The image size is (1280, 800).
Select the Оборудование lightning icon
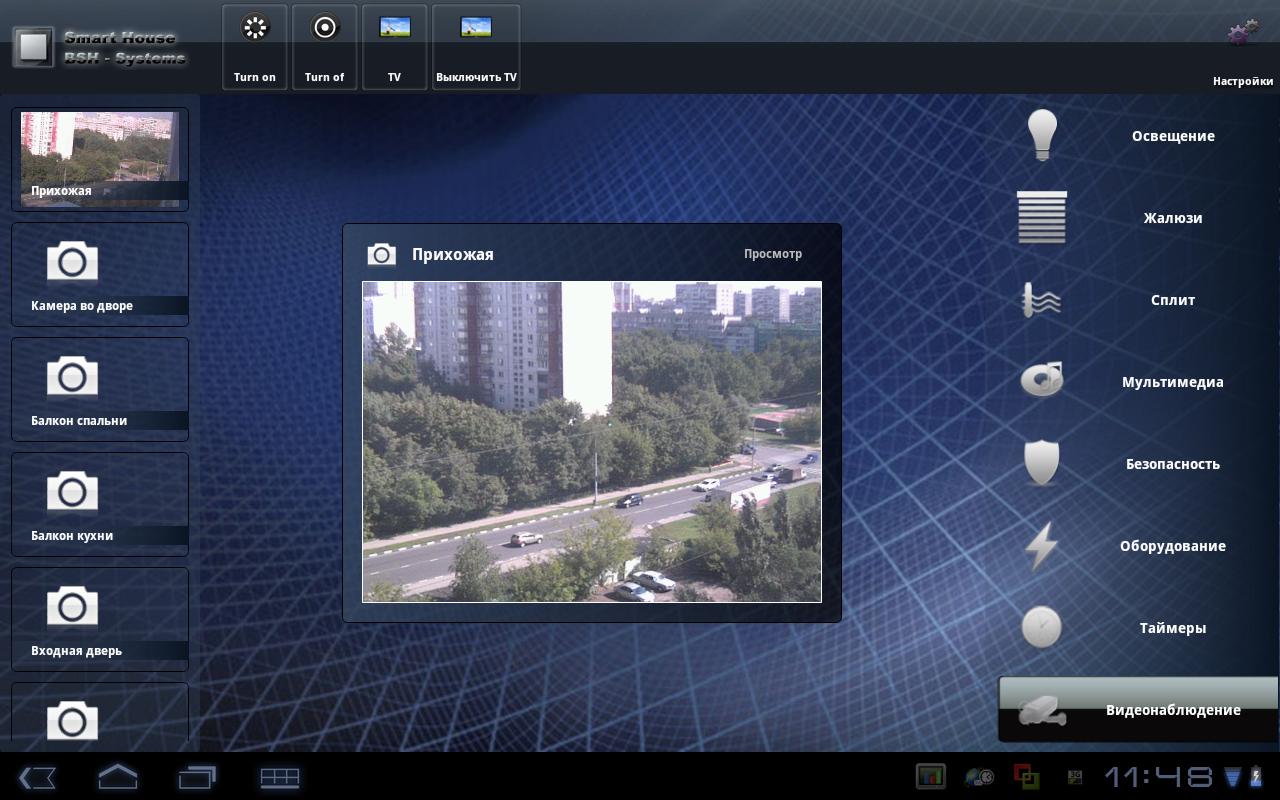pos(1041,546)
